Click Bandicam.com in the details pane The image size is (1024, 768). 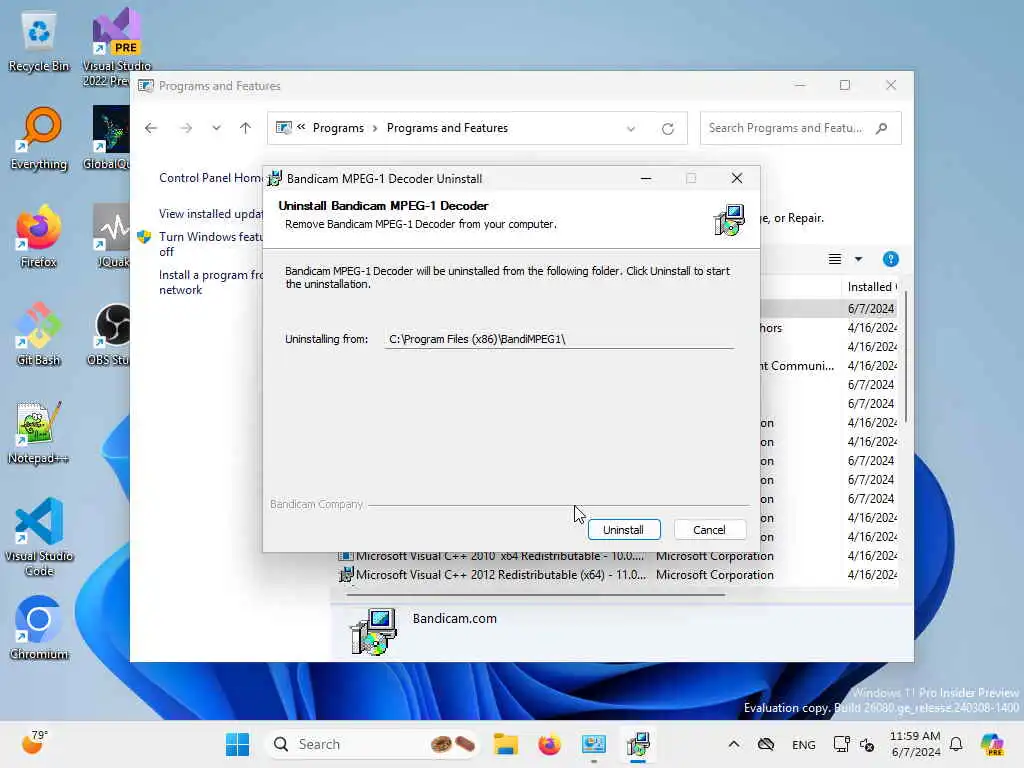click(x=455, y=618)
